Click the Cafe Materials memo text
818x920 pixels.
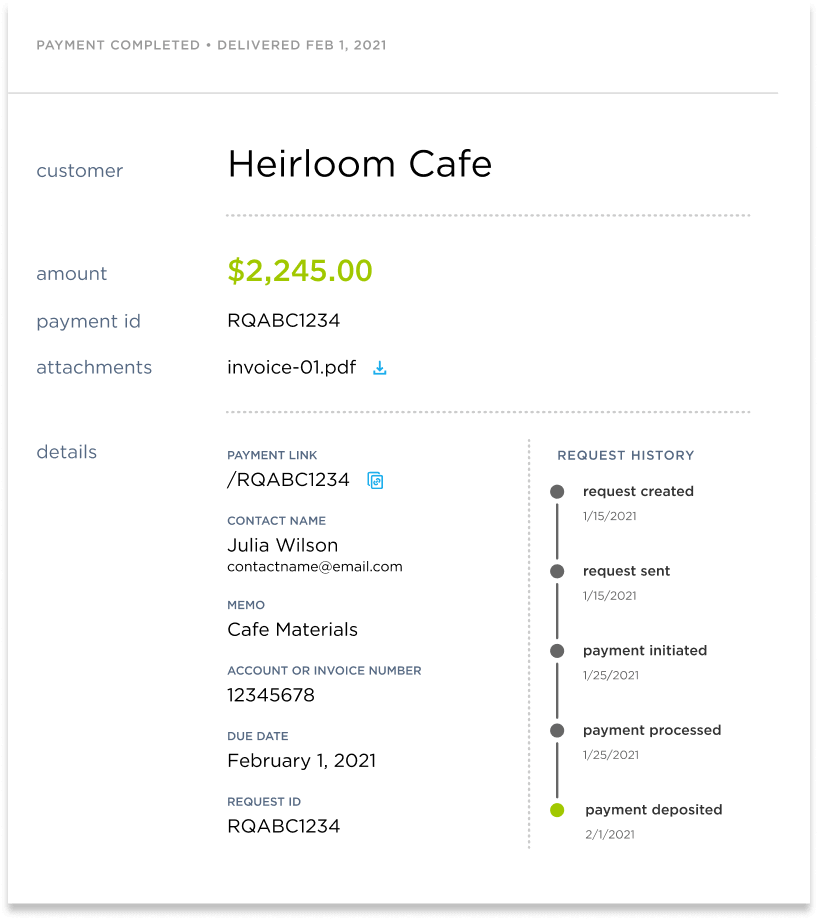pos(292,629)
